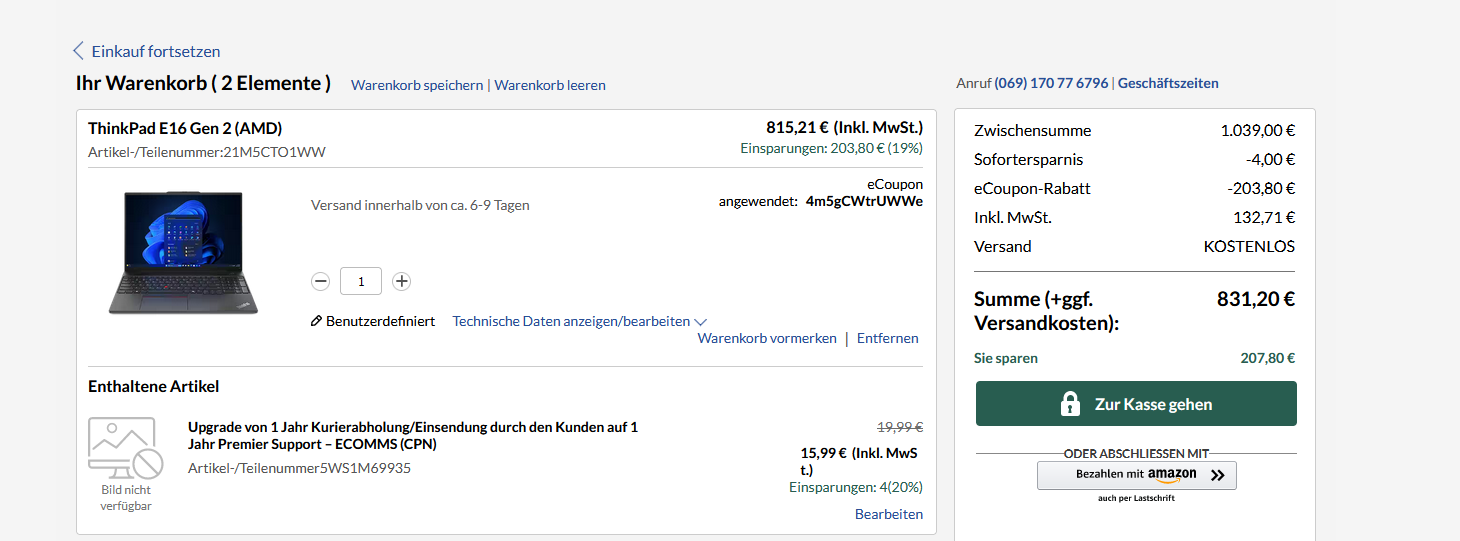Viewport: 1460px width, 541px height.
Task: Click Inkl. MwSt. value 132,71 €
Action: pyautogui.click(x=1264, y=217)
